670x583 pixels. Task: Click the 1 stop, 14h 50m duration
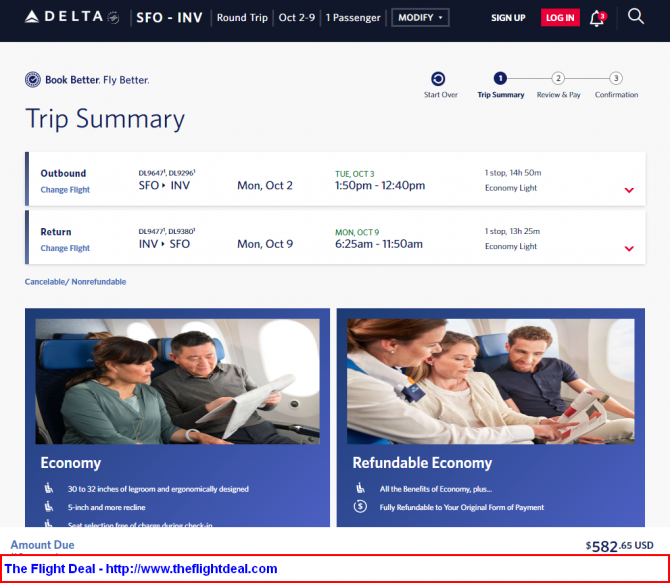(513, 173)
